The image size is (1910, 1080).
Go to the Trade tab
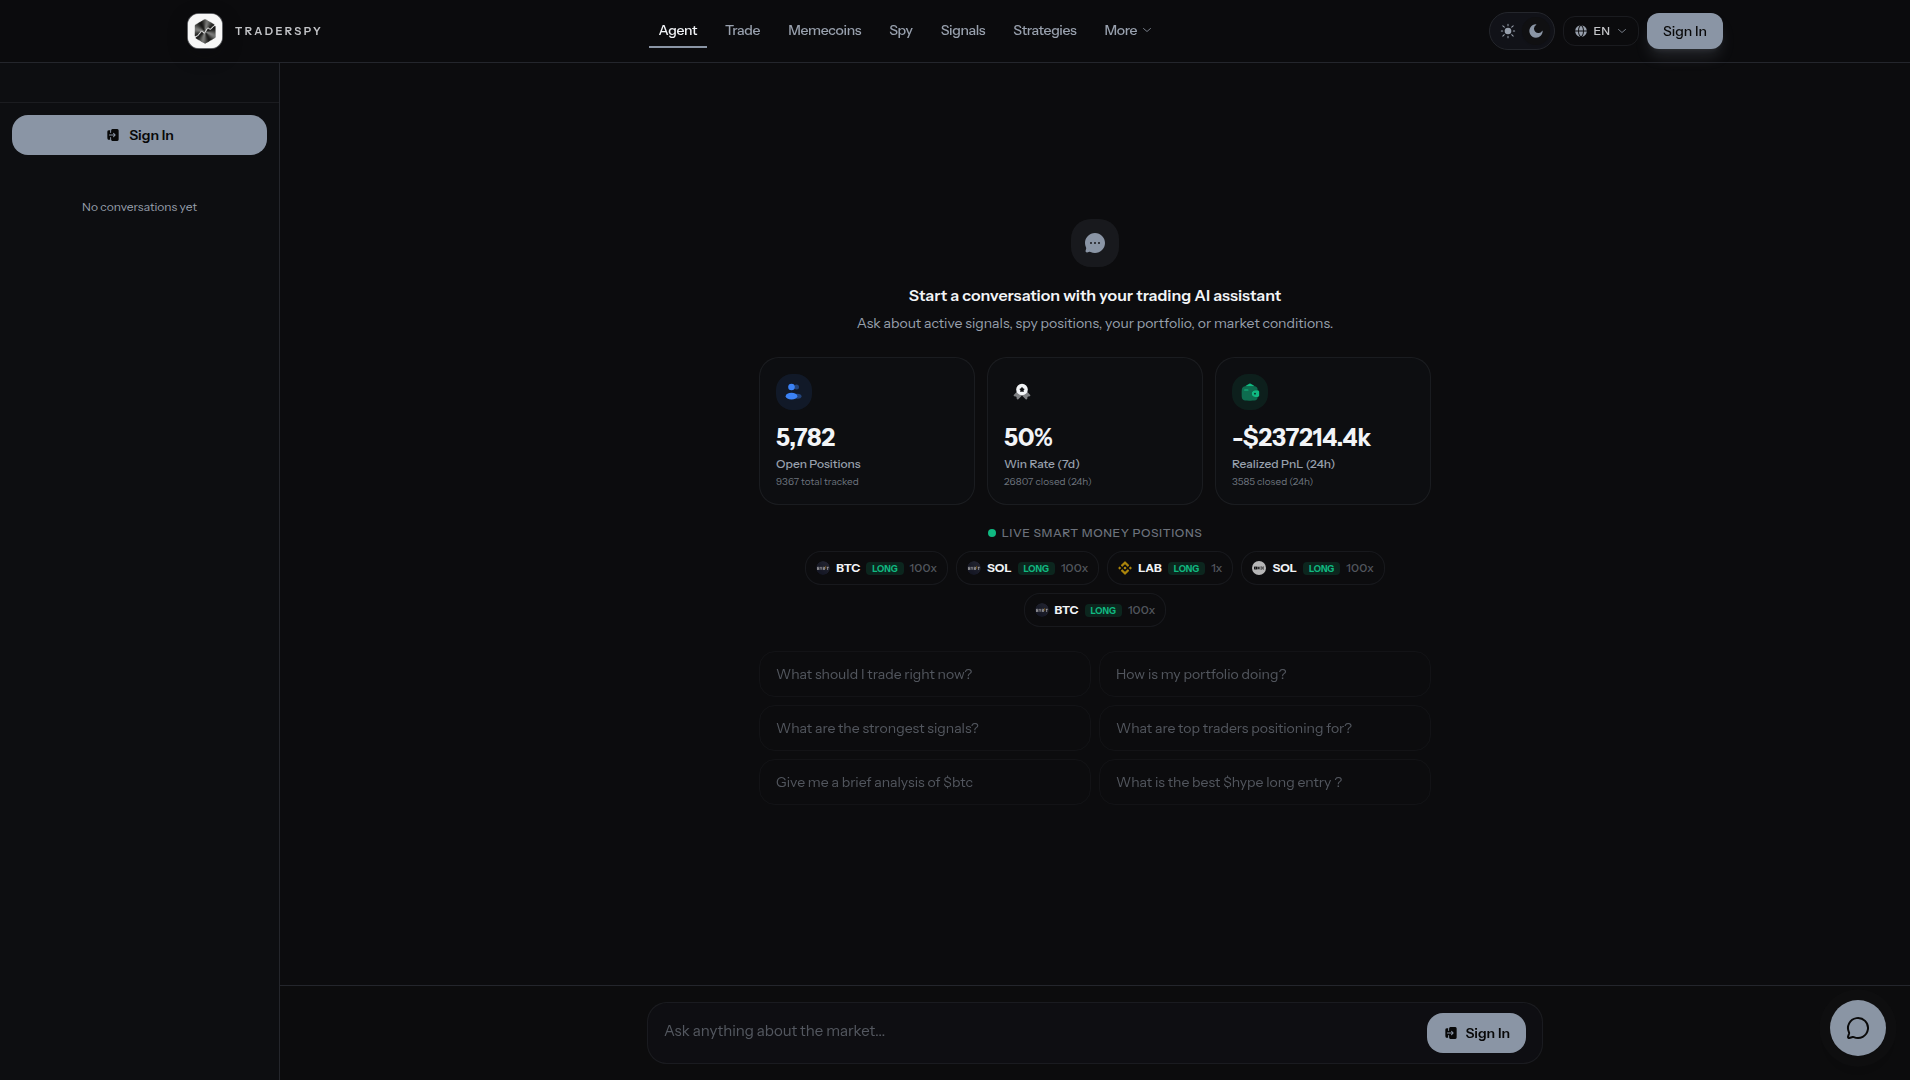pyautogui.click(x=743, y=31)
